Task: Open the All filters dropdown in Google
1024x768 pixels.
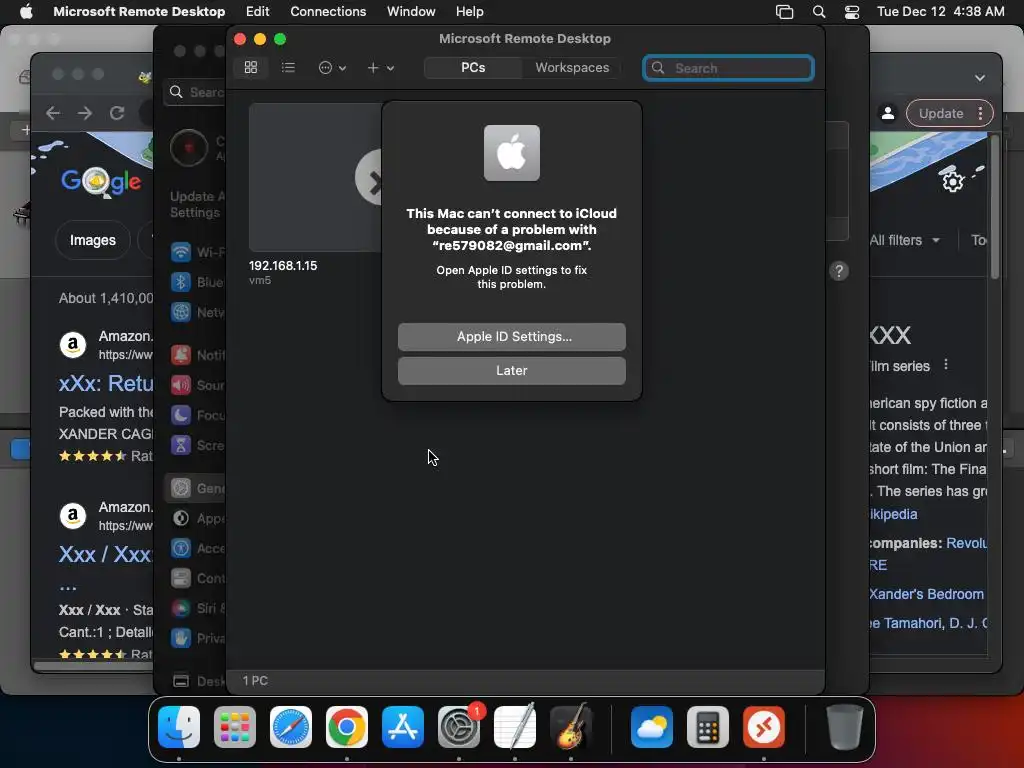Action: (x=904, y=240)
